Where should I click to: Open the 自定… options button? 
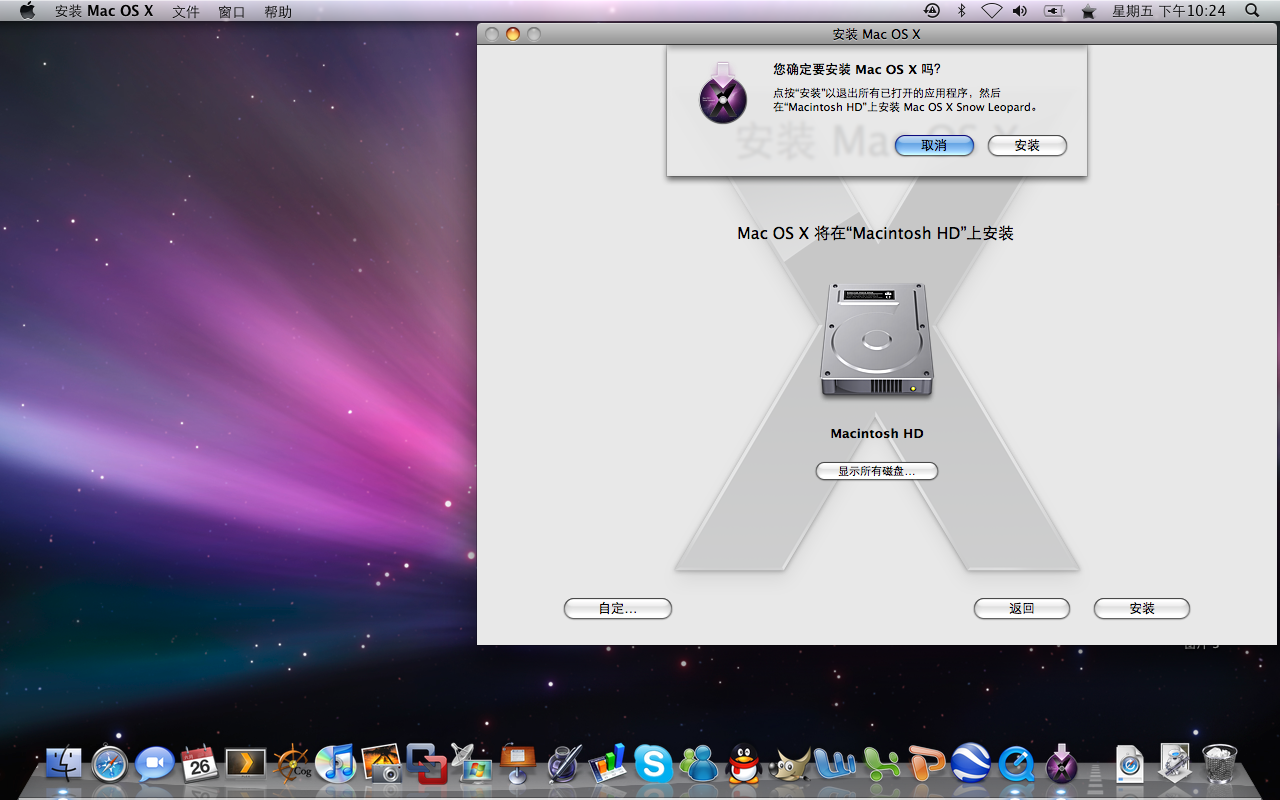click(618, 608)
